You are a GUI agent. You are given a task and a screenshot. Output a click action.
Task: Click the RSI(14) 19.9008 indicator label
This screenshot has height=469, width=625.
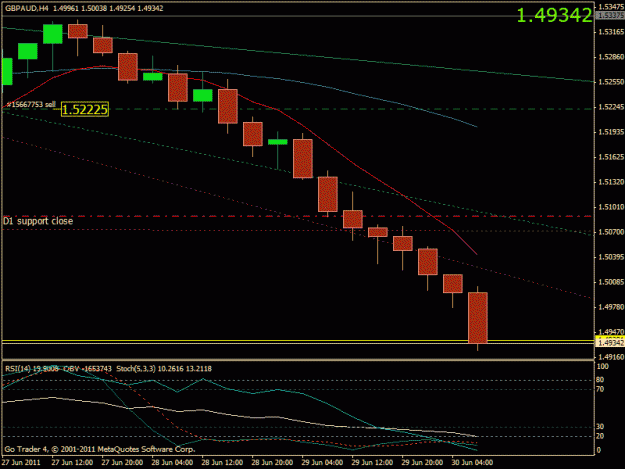[x=32, y=369]
